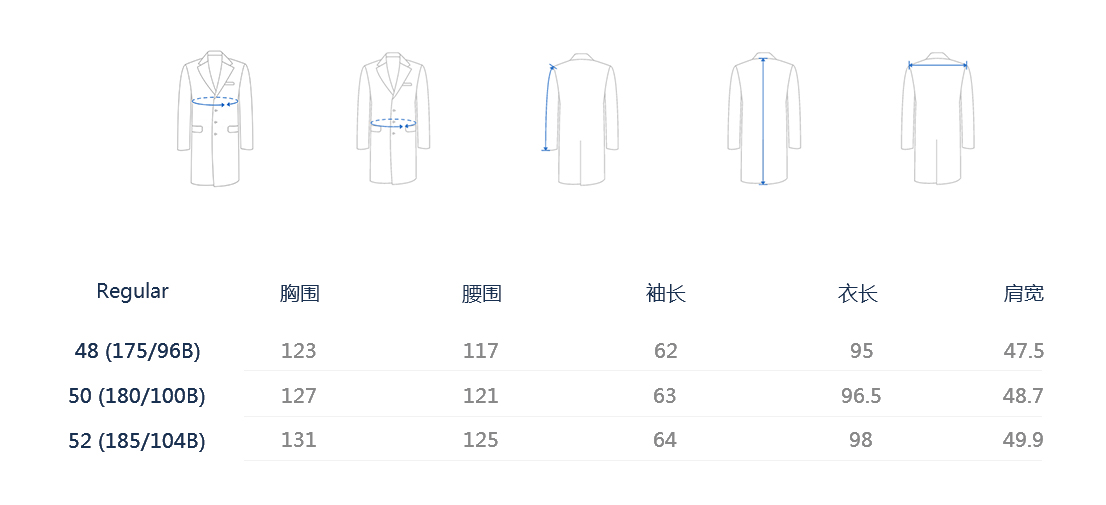Image resolution: width=1106 pixels, height=505 pixels.
Task: Click shoulder width value 49.9
Action: (x=1023, y=440)
